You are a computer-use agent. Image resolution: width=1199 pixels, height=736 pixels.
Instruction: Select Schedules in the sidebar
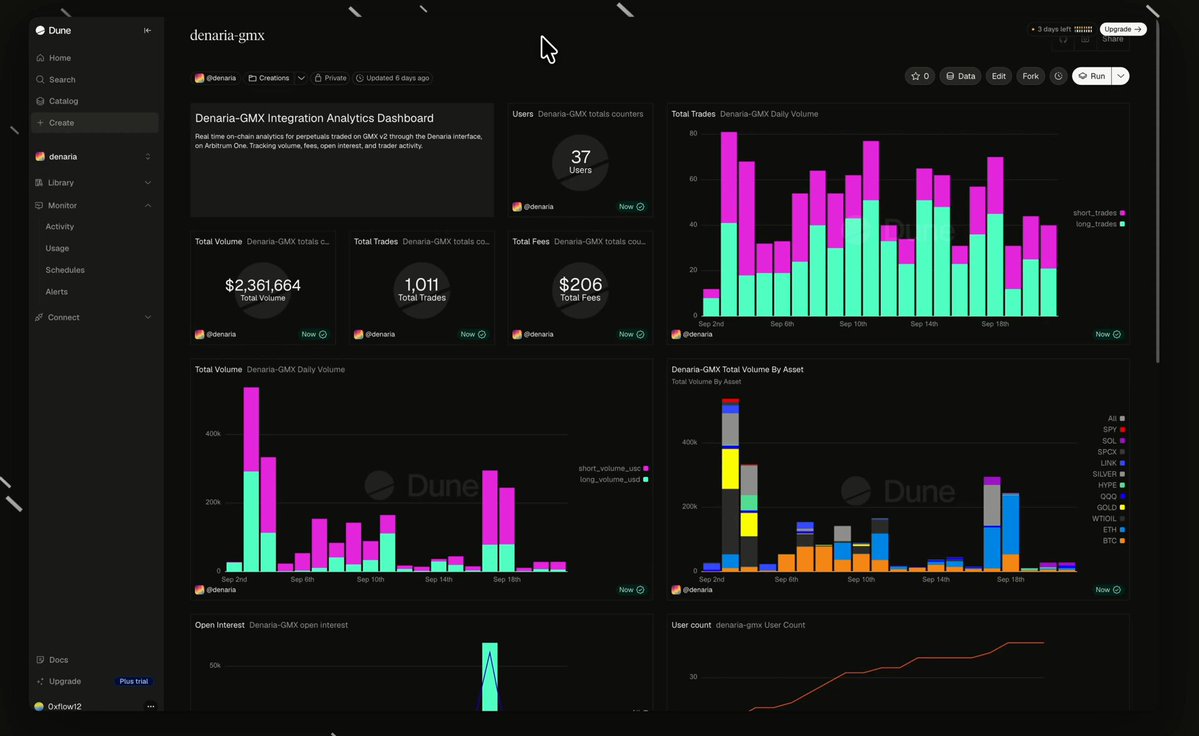(65, 271)
